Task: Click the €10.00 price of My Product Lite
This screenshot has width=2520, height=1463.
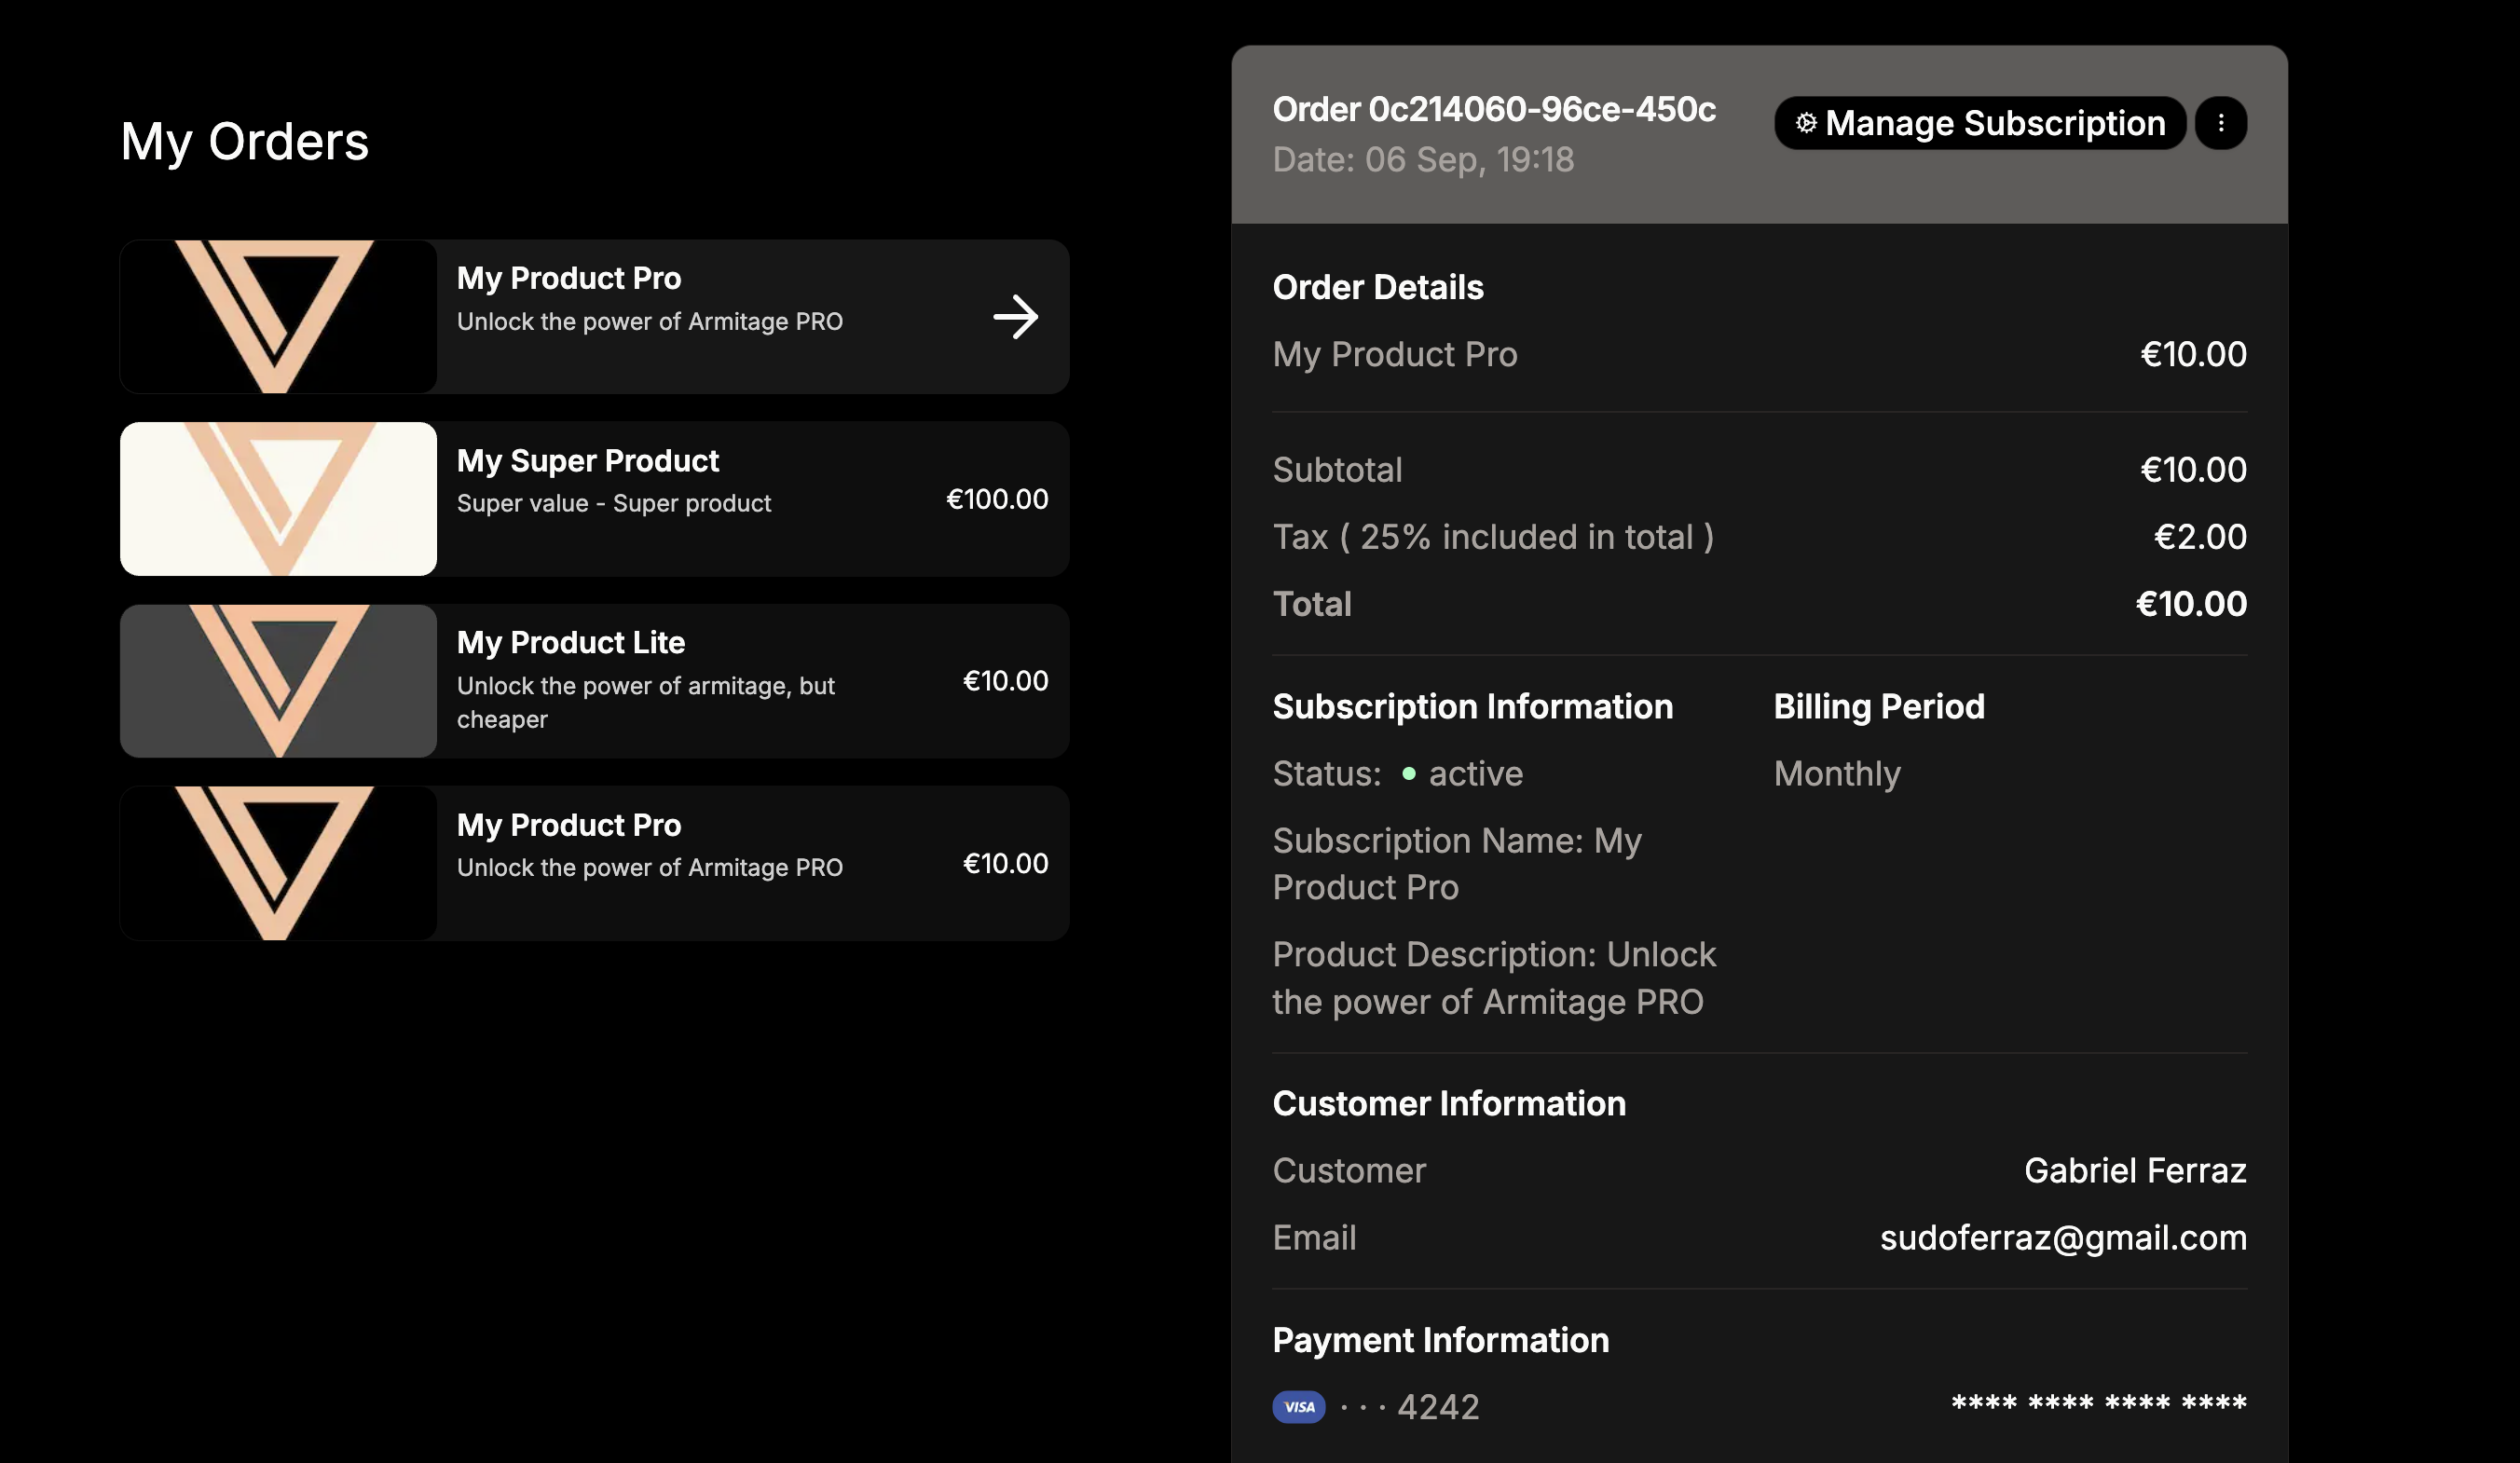Action: (x=1005, y=681)
